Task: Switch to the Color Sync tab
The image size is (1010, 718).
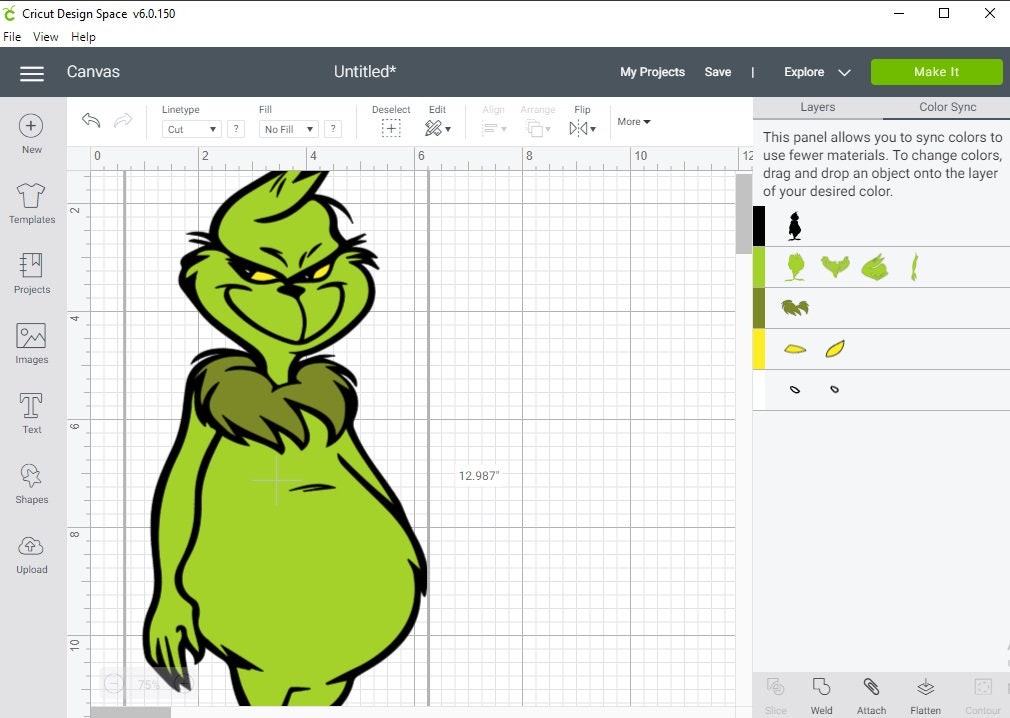Action: pyautogui.click(x=947, y=108)
